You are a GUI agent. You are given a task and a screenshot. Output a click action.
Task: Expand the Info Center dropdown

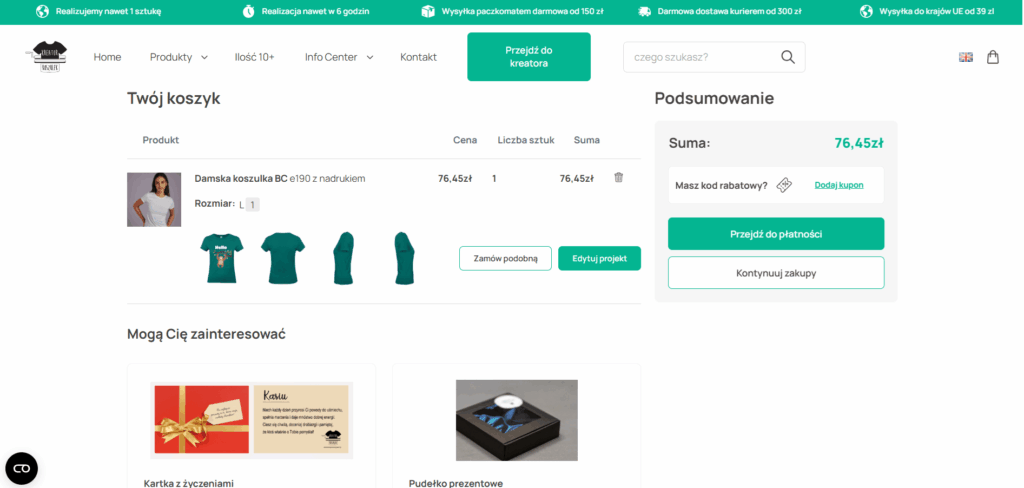pos(339,57)
